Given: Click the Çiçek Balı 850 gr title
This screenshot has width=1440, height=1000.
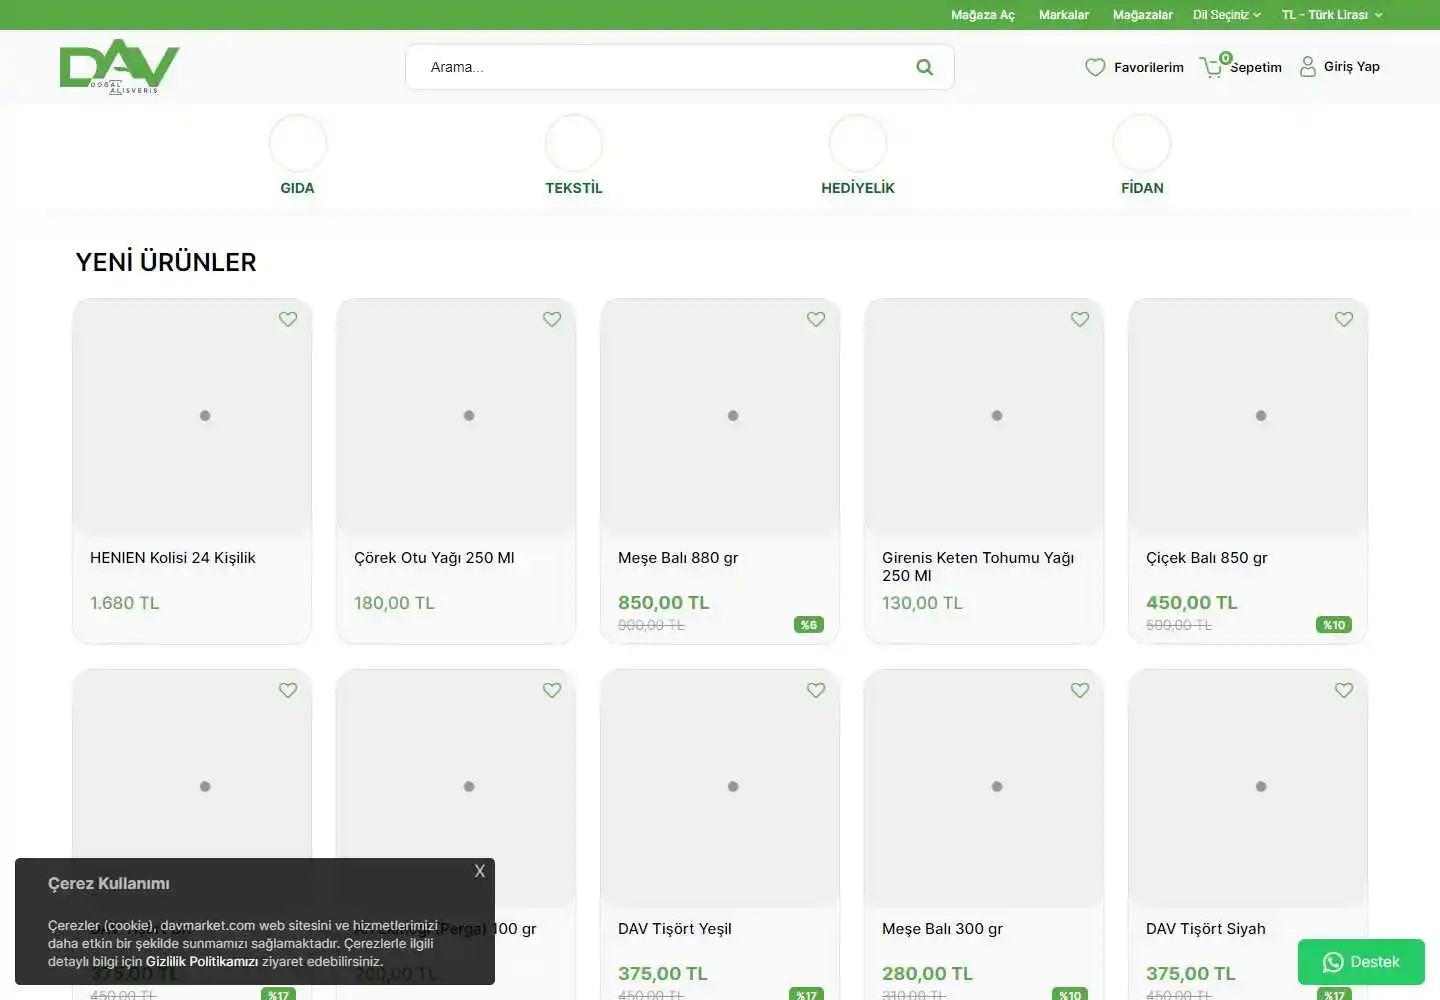Looking at the screenshot, I should pos(1206,558).
